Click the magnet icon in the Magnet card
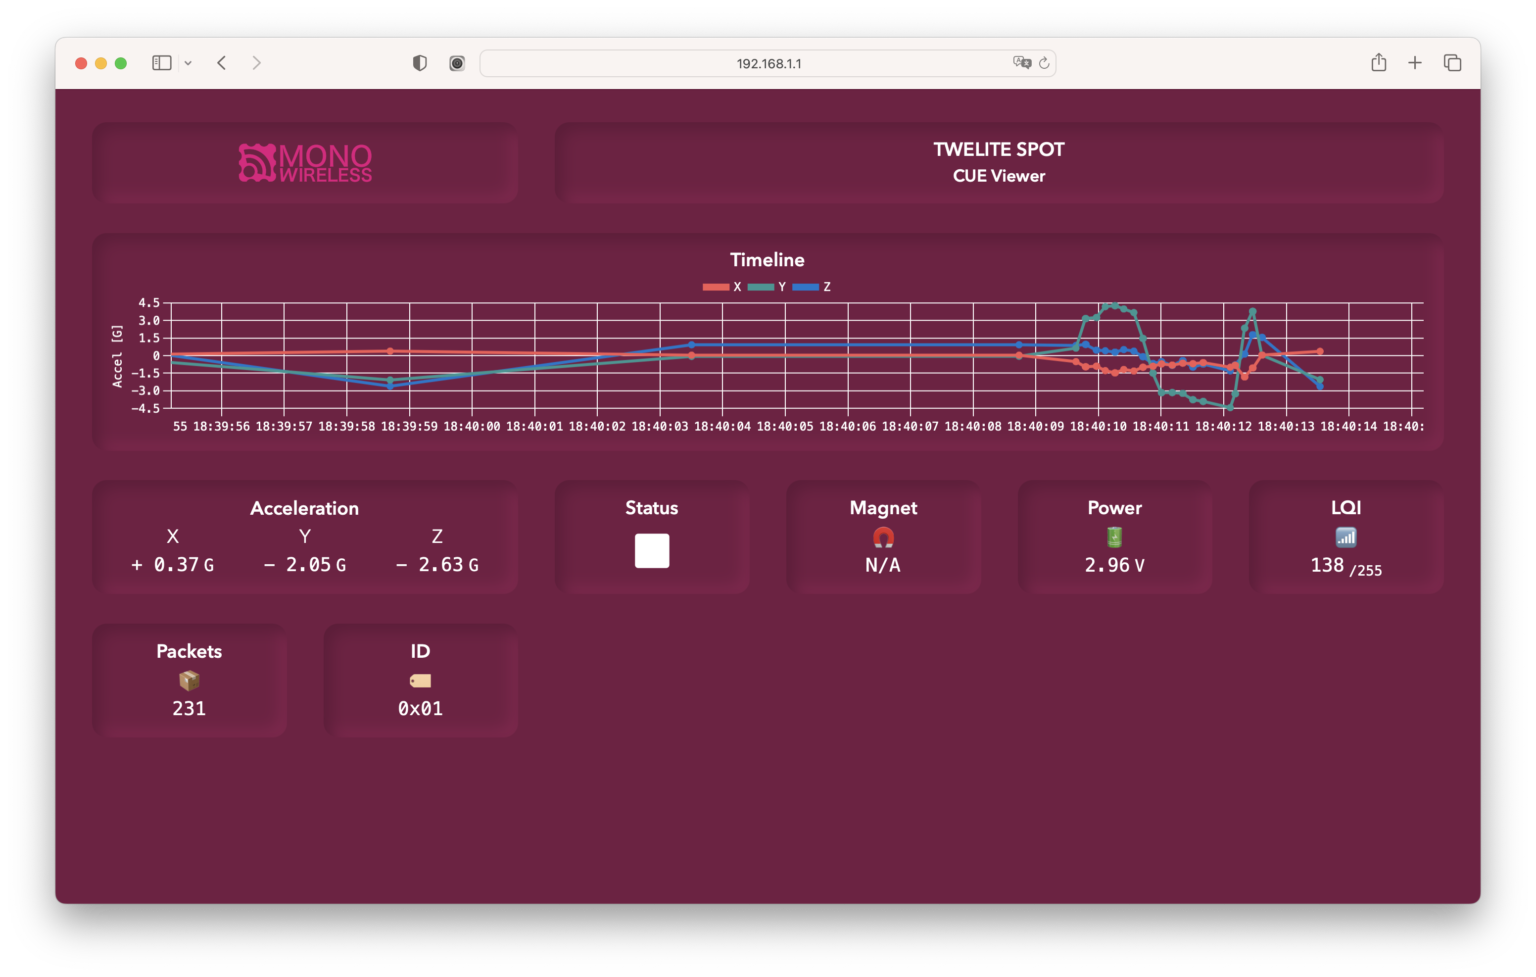This screenshot has width=1536, height=977. point(883,537)
